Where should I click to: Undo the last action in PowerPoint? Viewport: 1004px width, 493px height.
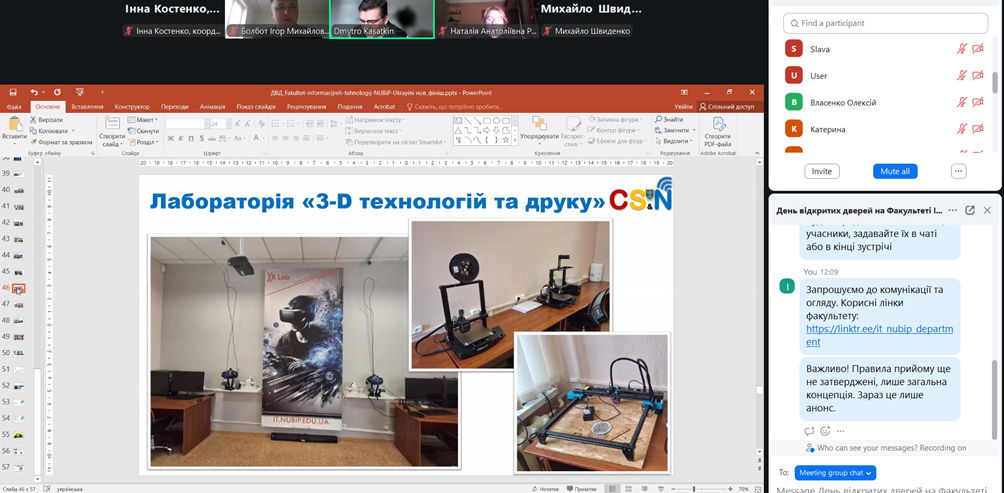[x=34, y=92]
